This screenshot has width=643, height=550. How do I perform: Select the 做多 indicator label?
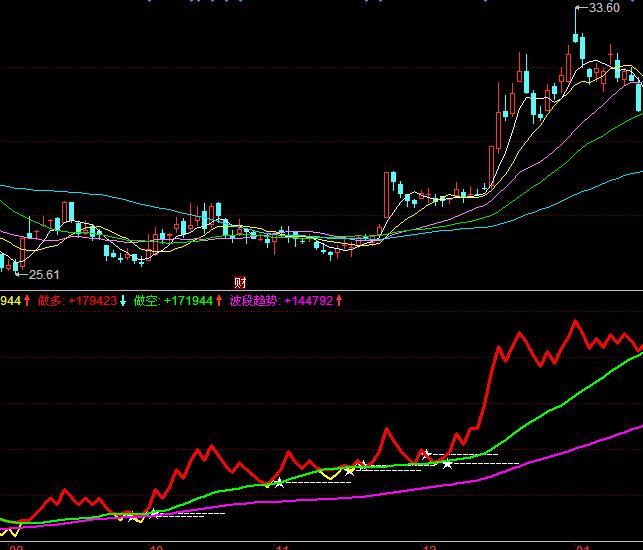51,300
